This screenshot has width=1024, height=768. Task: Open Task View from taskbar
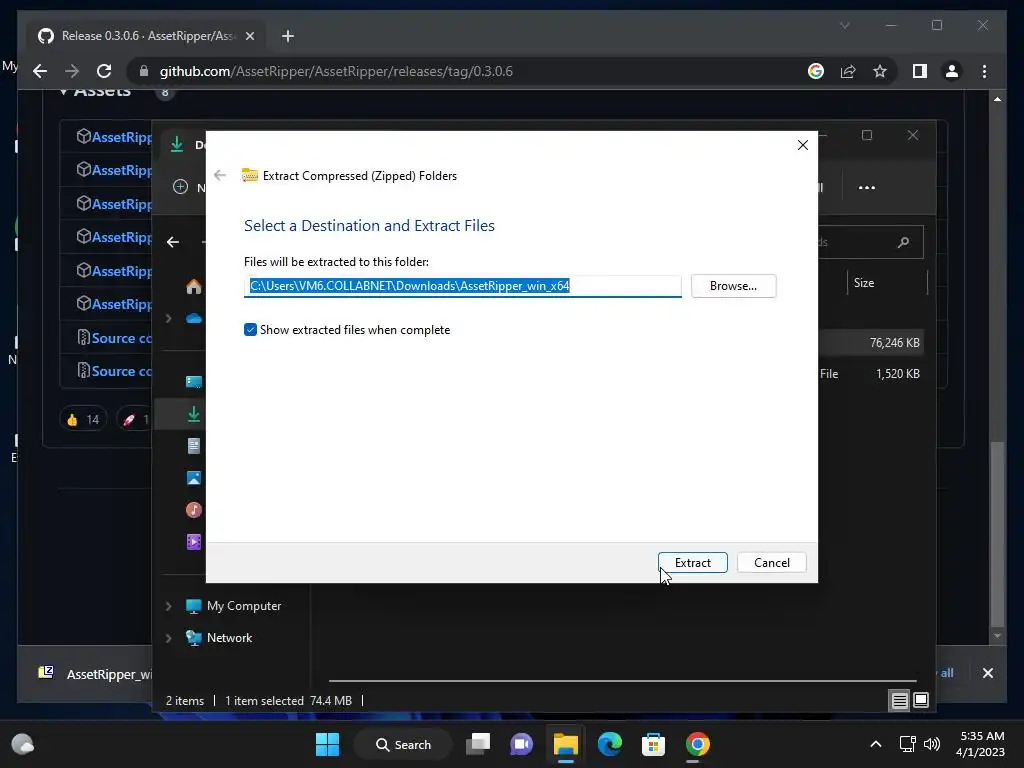click(478, 744)
